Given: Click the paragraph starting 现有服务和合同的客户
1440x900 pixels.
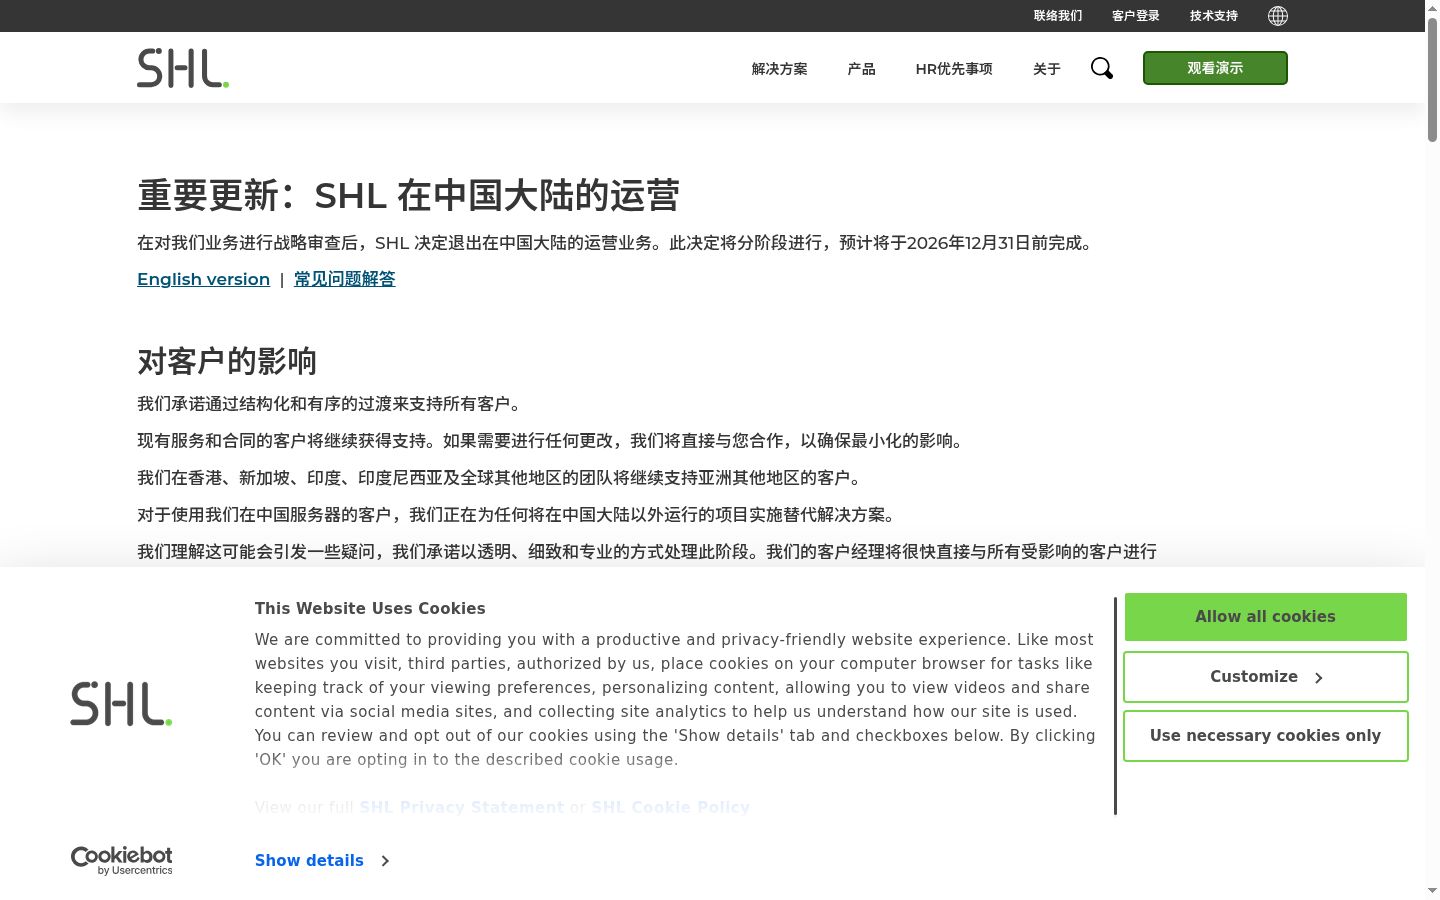Looking at the screenshot, I should pos(553,441).
